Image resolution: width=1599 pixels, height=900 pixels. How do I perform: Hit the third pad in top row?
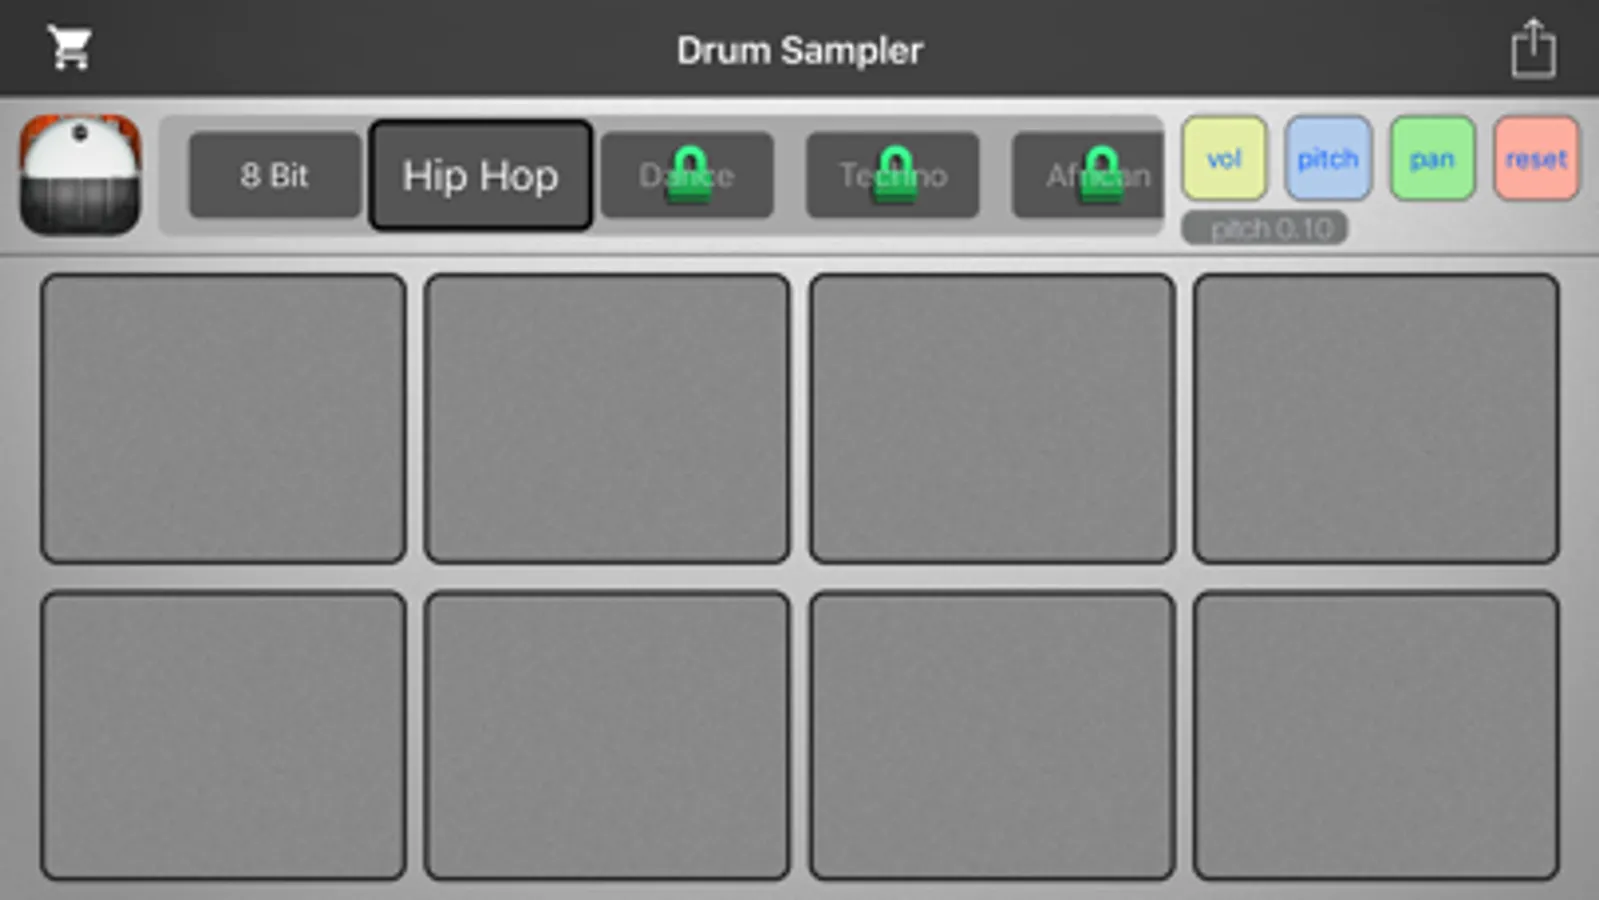point(992,418)
